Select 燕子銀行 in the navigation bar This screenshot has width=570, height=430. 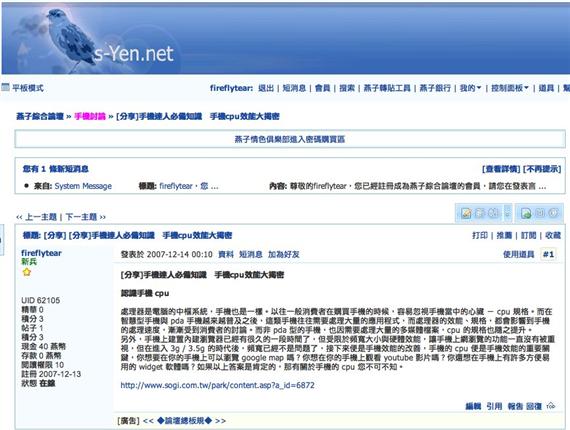click(435, 88)
